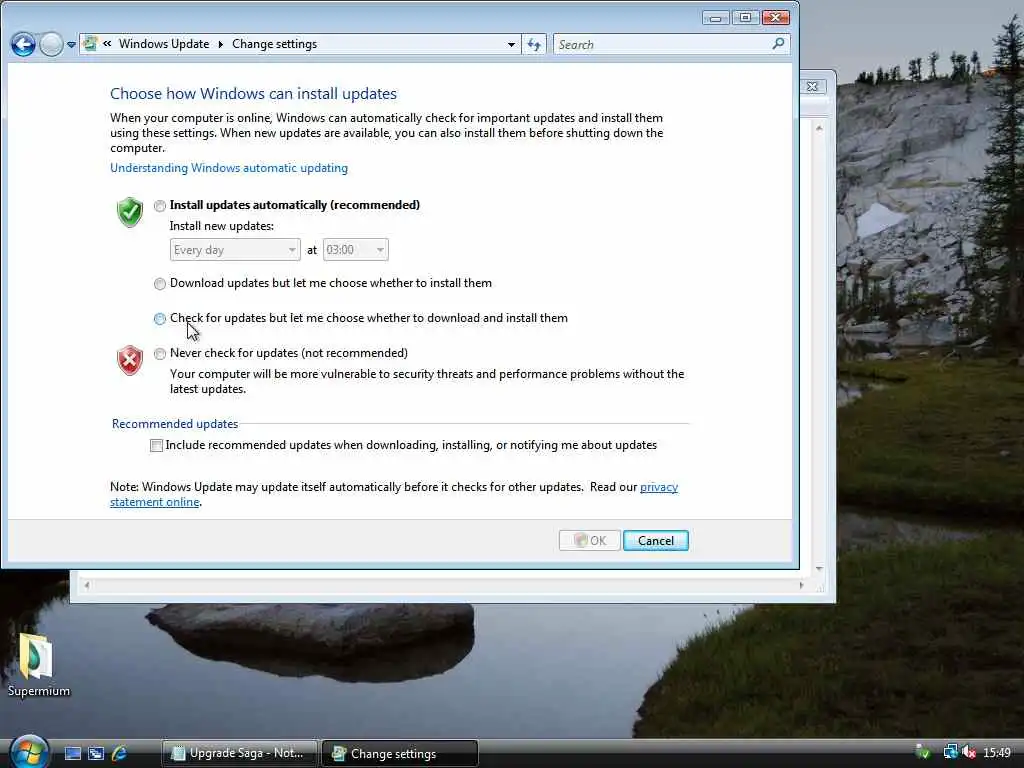
Task: Click the greyed Forward navigation button
Action: coord(51,44)
